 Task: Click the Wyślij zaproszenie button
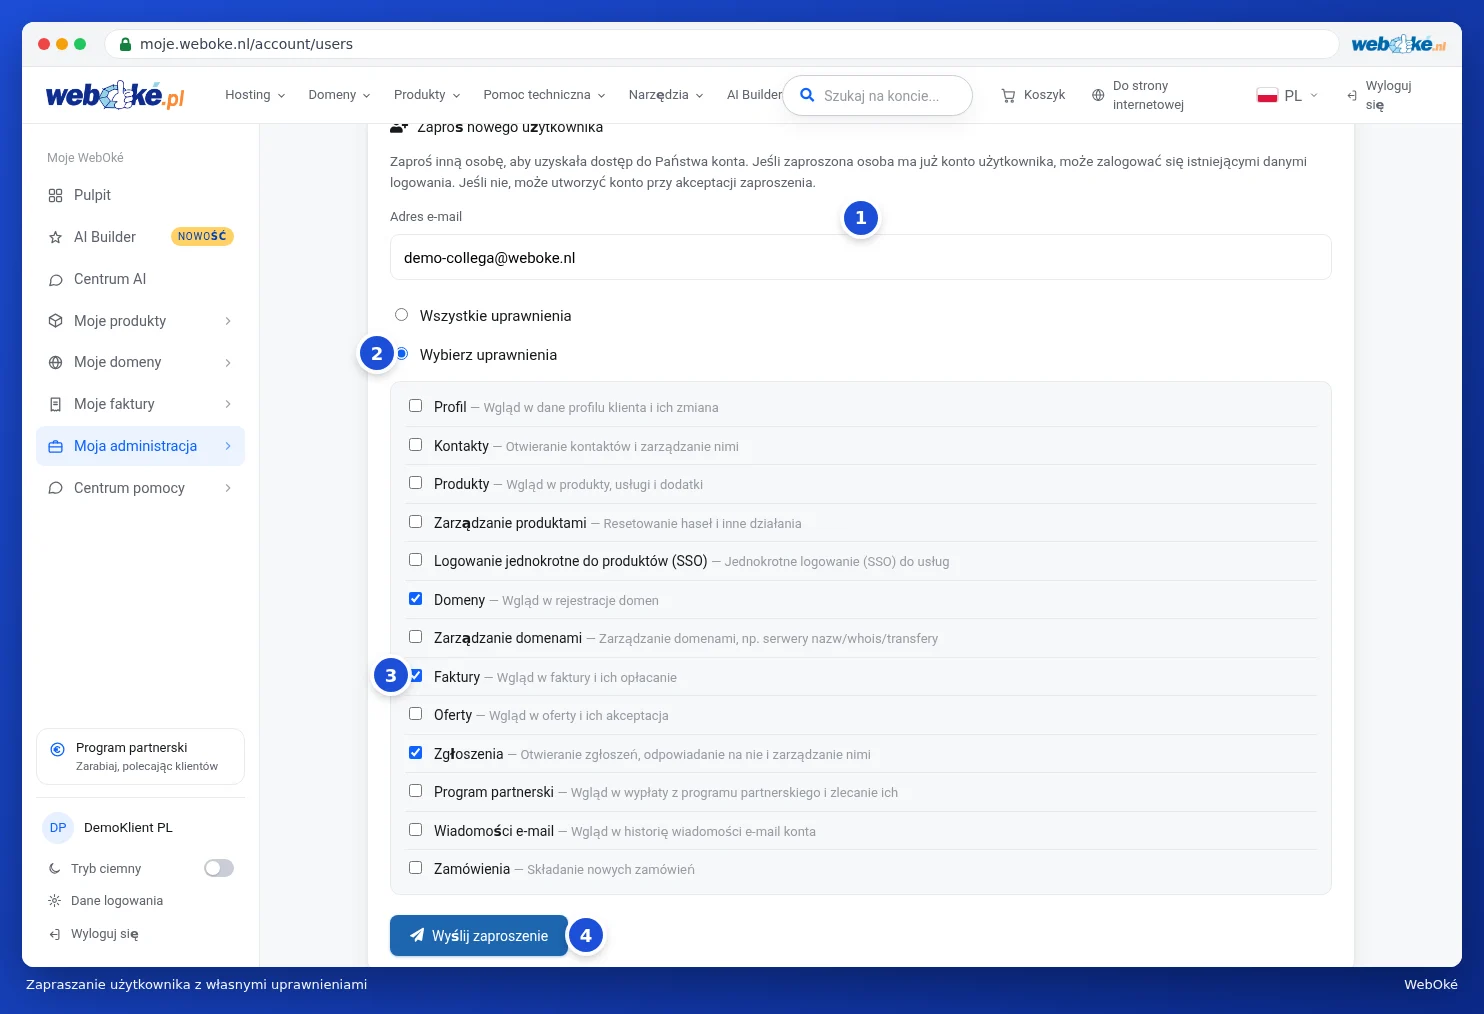[479, 936]
